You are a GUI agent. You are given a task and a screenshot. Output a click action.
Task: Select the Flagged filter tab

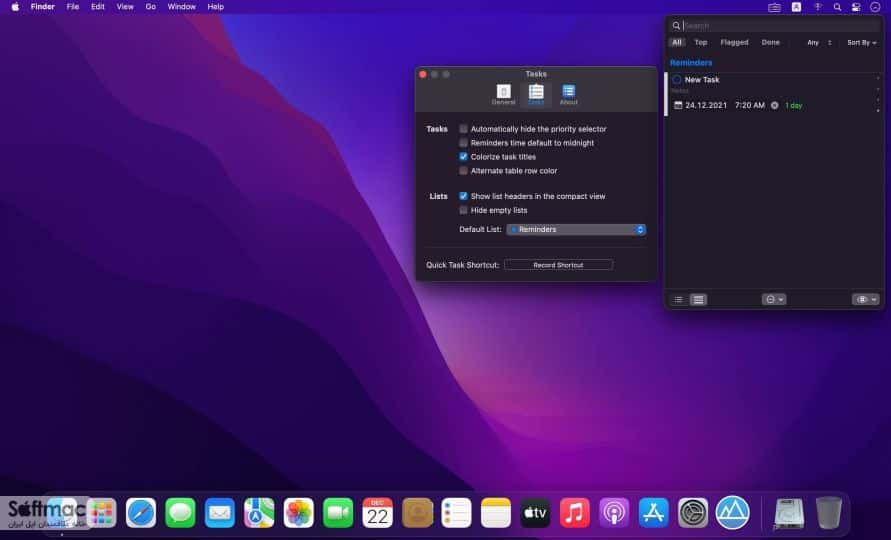734,43
